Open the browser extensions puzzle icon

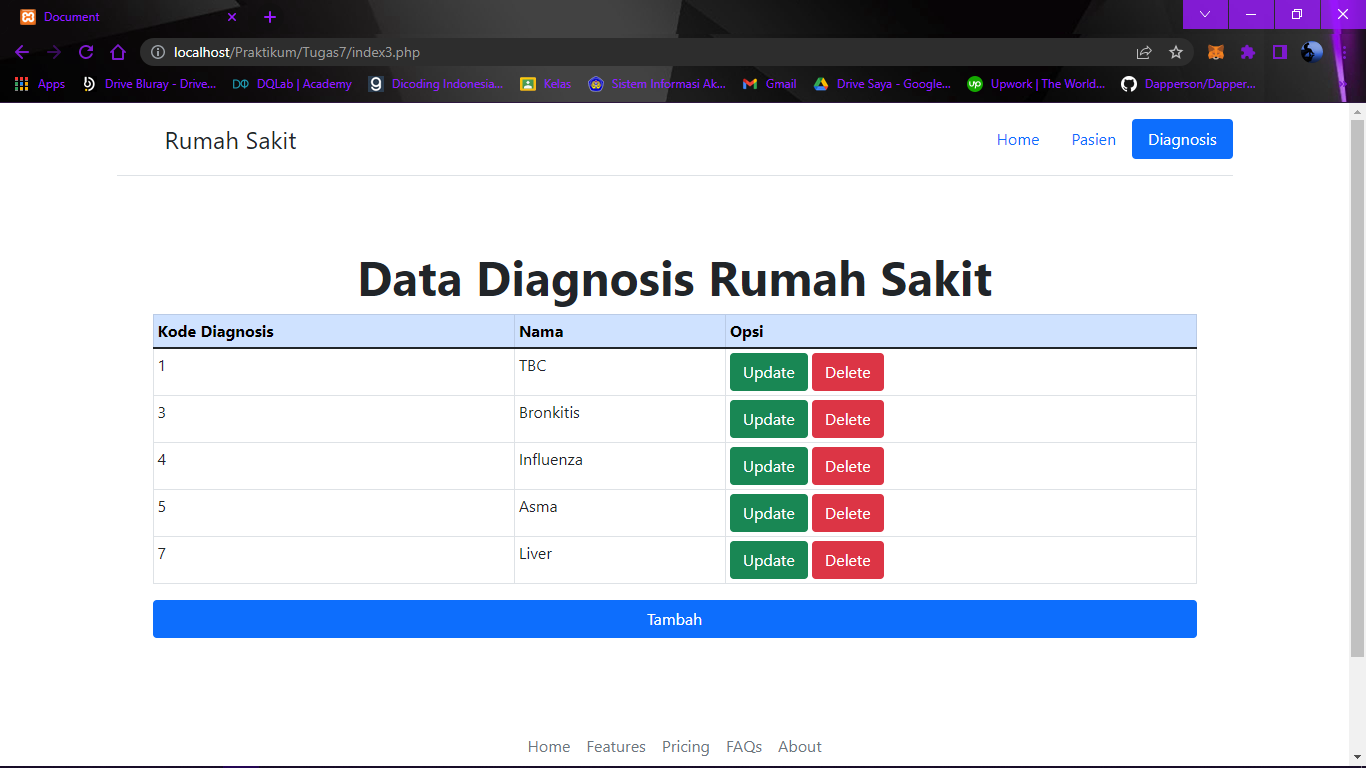pos(1248,52)
